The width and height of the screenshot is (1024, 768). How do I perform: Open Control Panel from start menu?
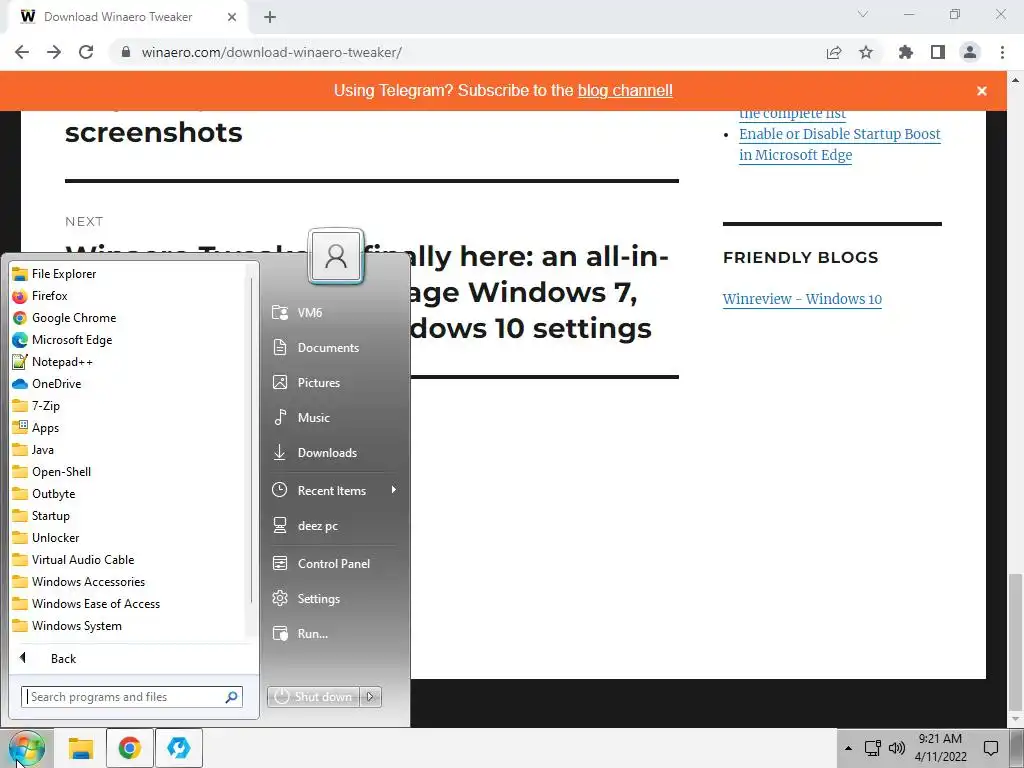pyautogui.click(x=334, y=564)
